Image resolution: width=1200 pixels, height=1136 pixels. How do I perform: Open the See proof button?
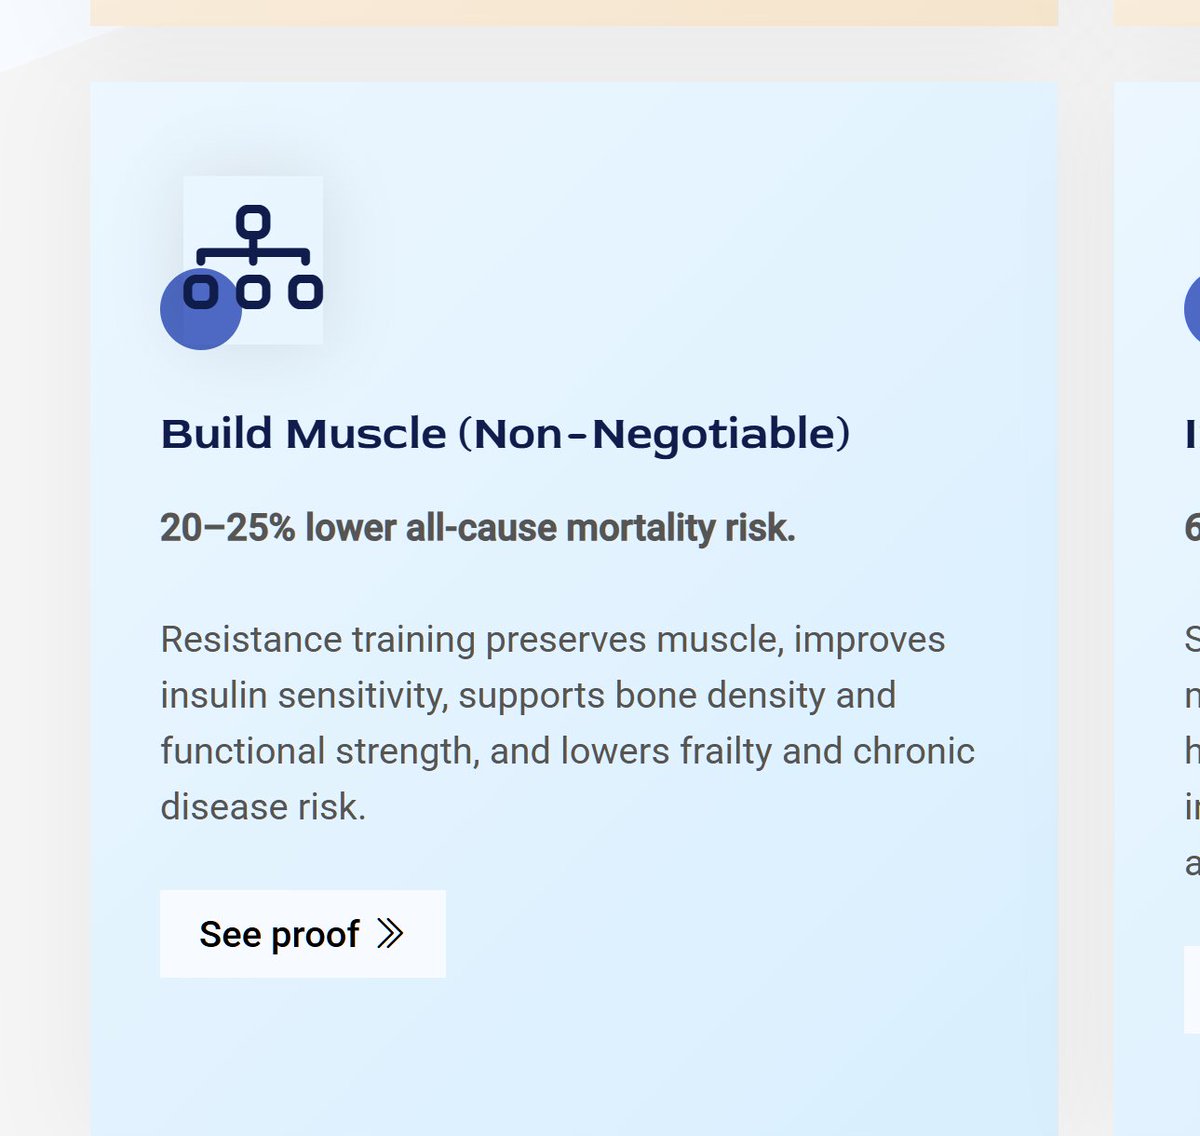(302, 934)
